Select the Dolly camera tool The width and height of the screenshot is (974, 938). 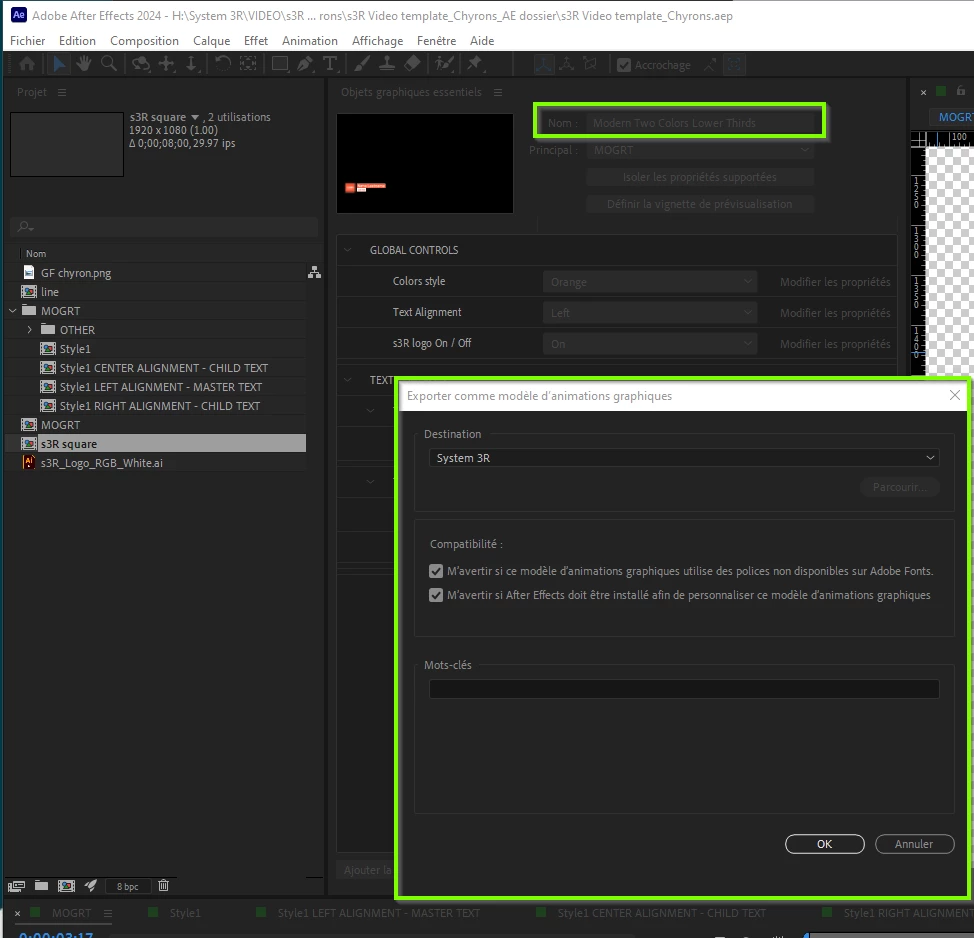(191, 64)
